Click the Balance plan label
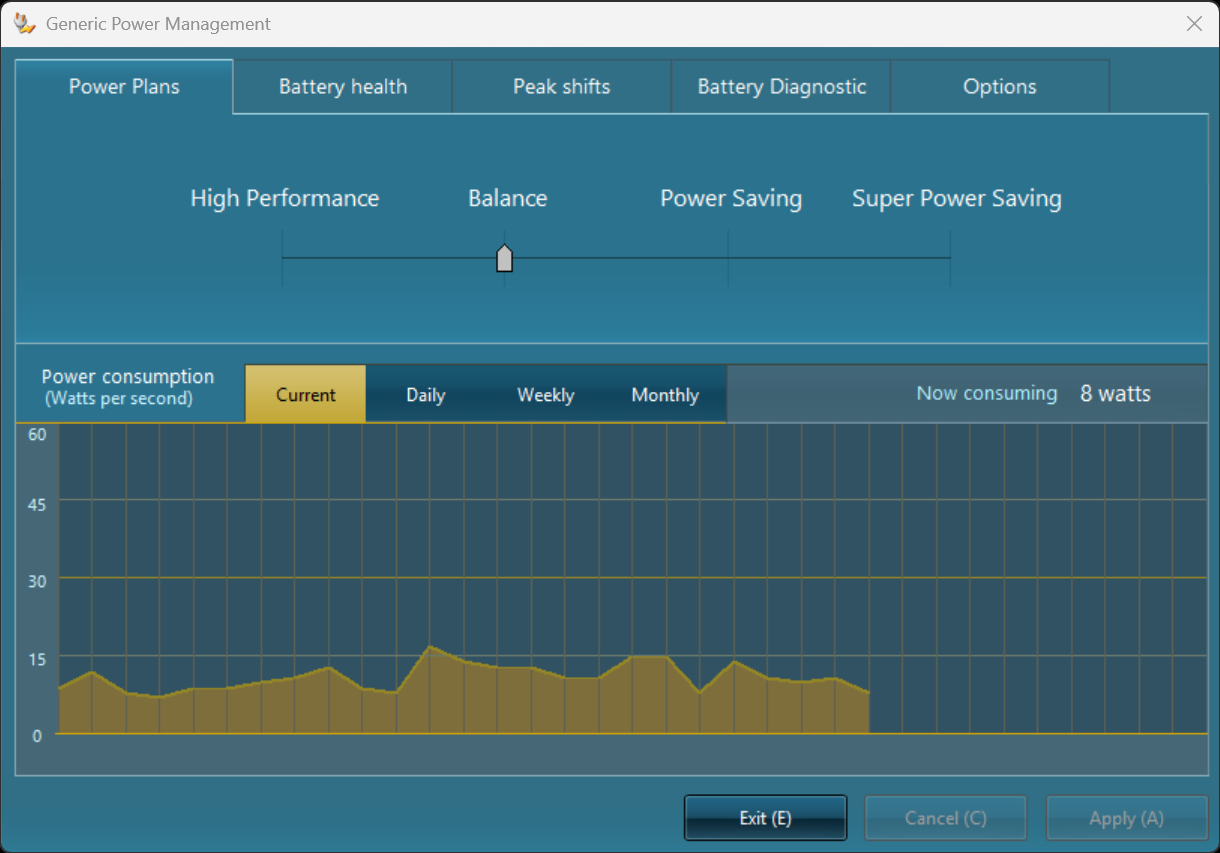1220x853 pixels. (x=508, y=198)
